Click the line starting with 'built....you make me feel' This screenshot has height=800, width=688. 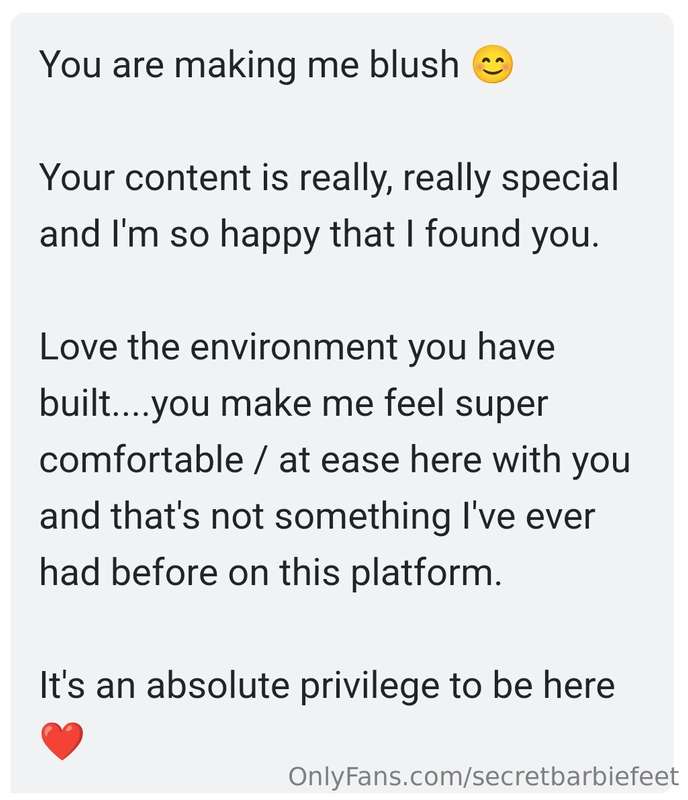coord(293,404)
